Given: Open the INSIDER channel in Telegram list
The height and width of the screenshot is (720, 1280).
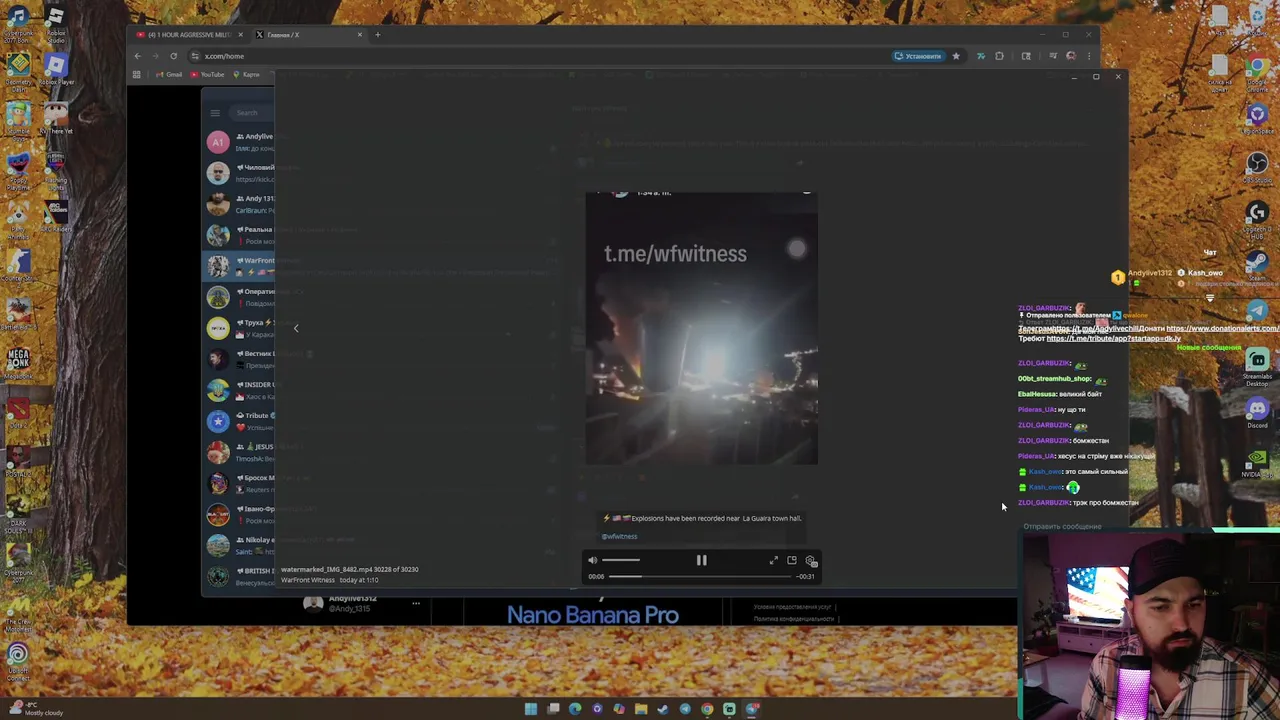Looking at the screenshot, I should click(x=238, y=390).
